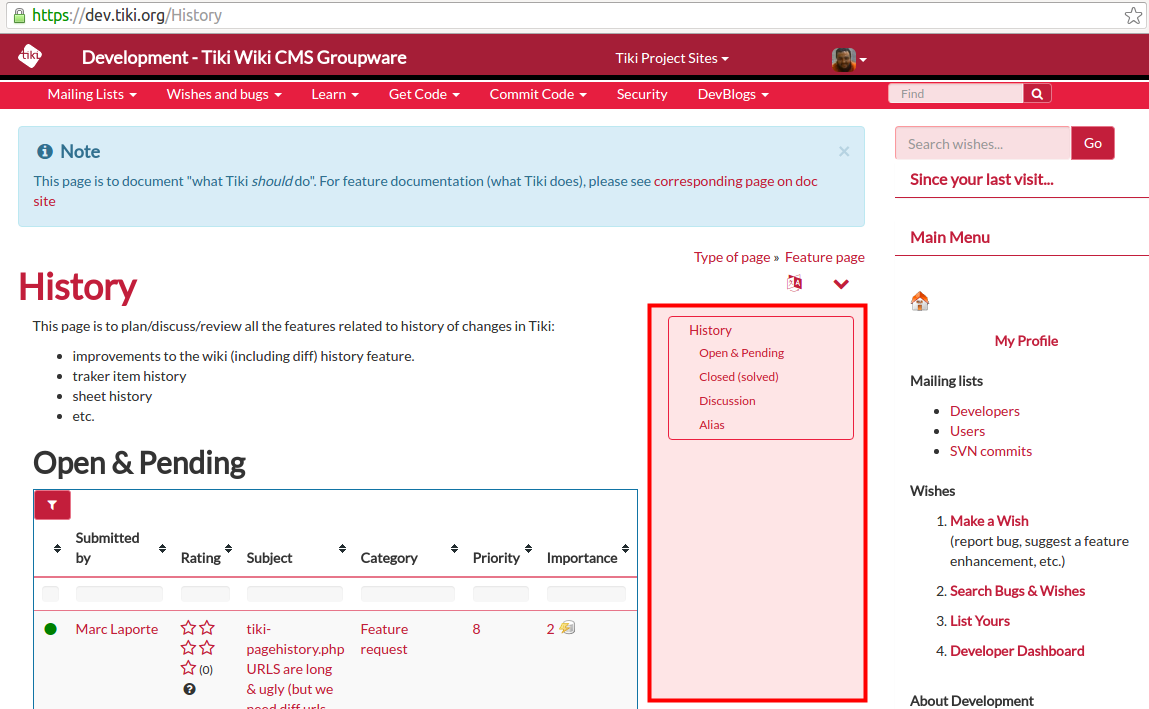Open Tiki Project Sites dropdown
1149x709 pixels.
[x=672, y=59]
